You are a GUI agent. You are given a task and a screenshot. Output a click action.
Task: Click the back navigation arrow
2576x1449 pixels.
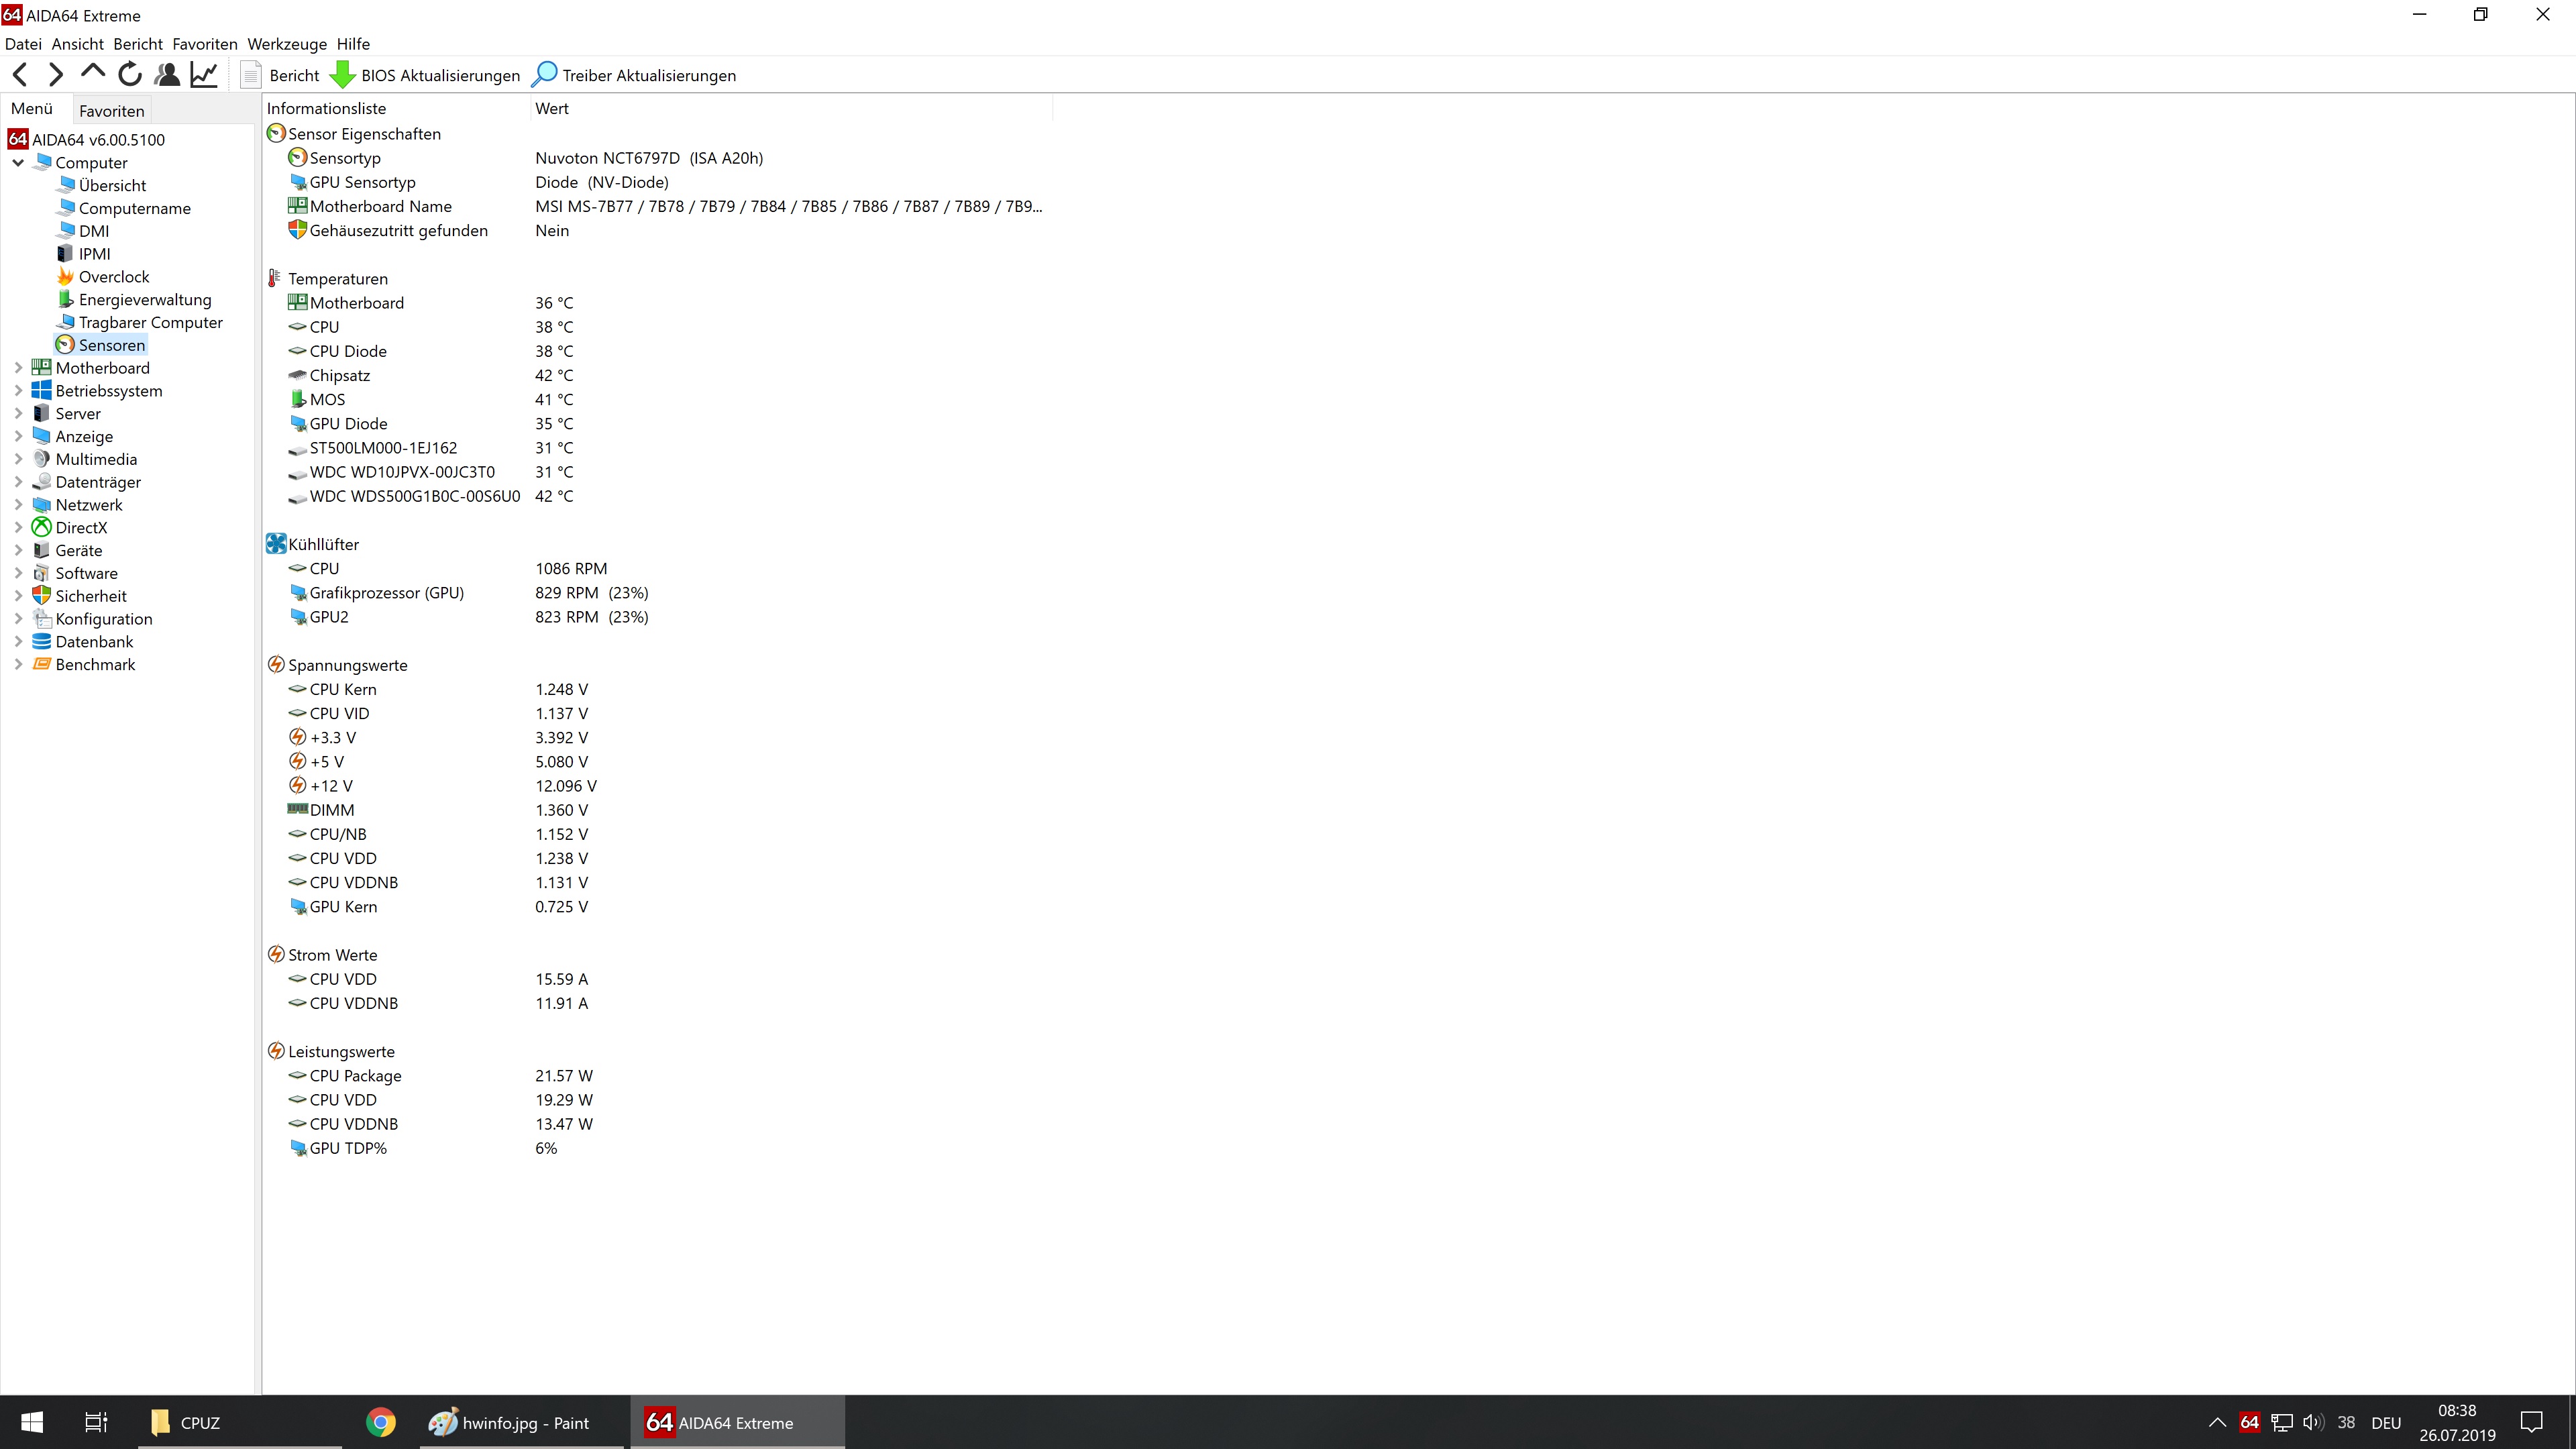click(x=20, y=75)
